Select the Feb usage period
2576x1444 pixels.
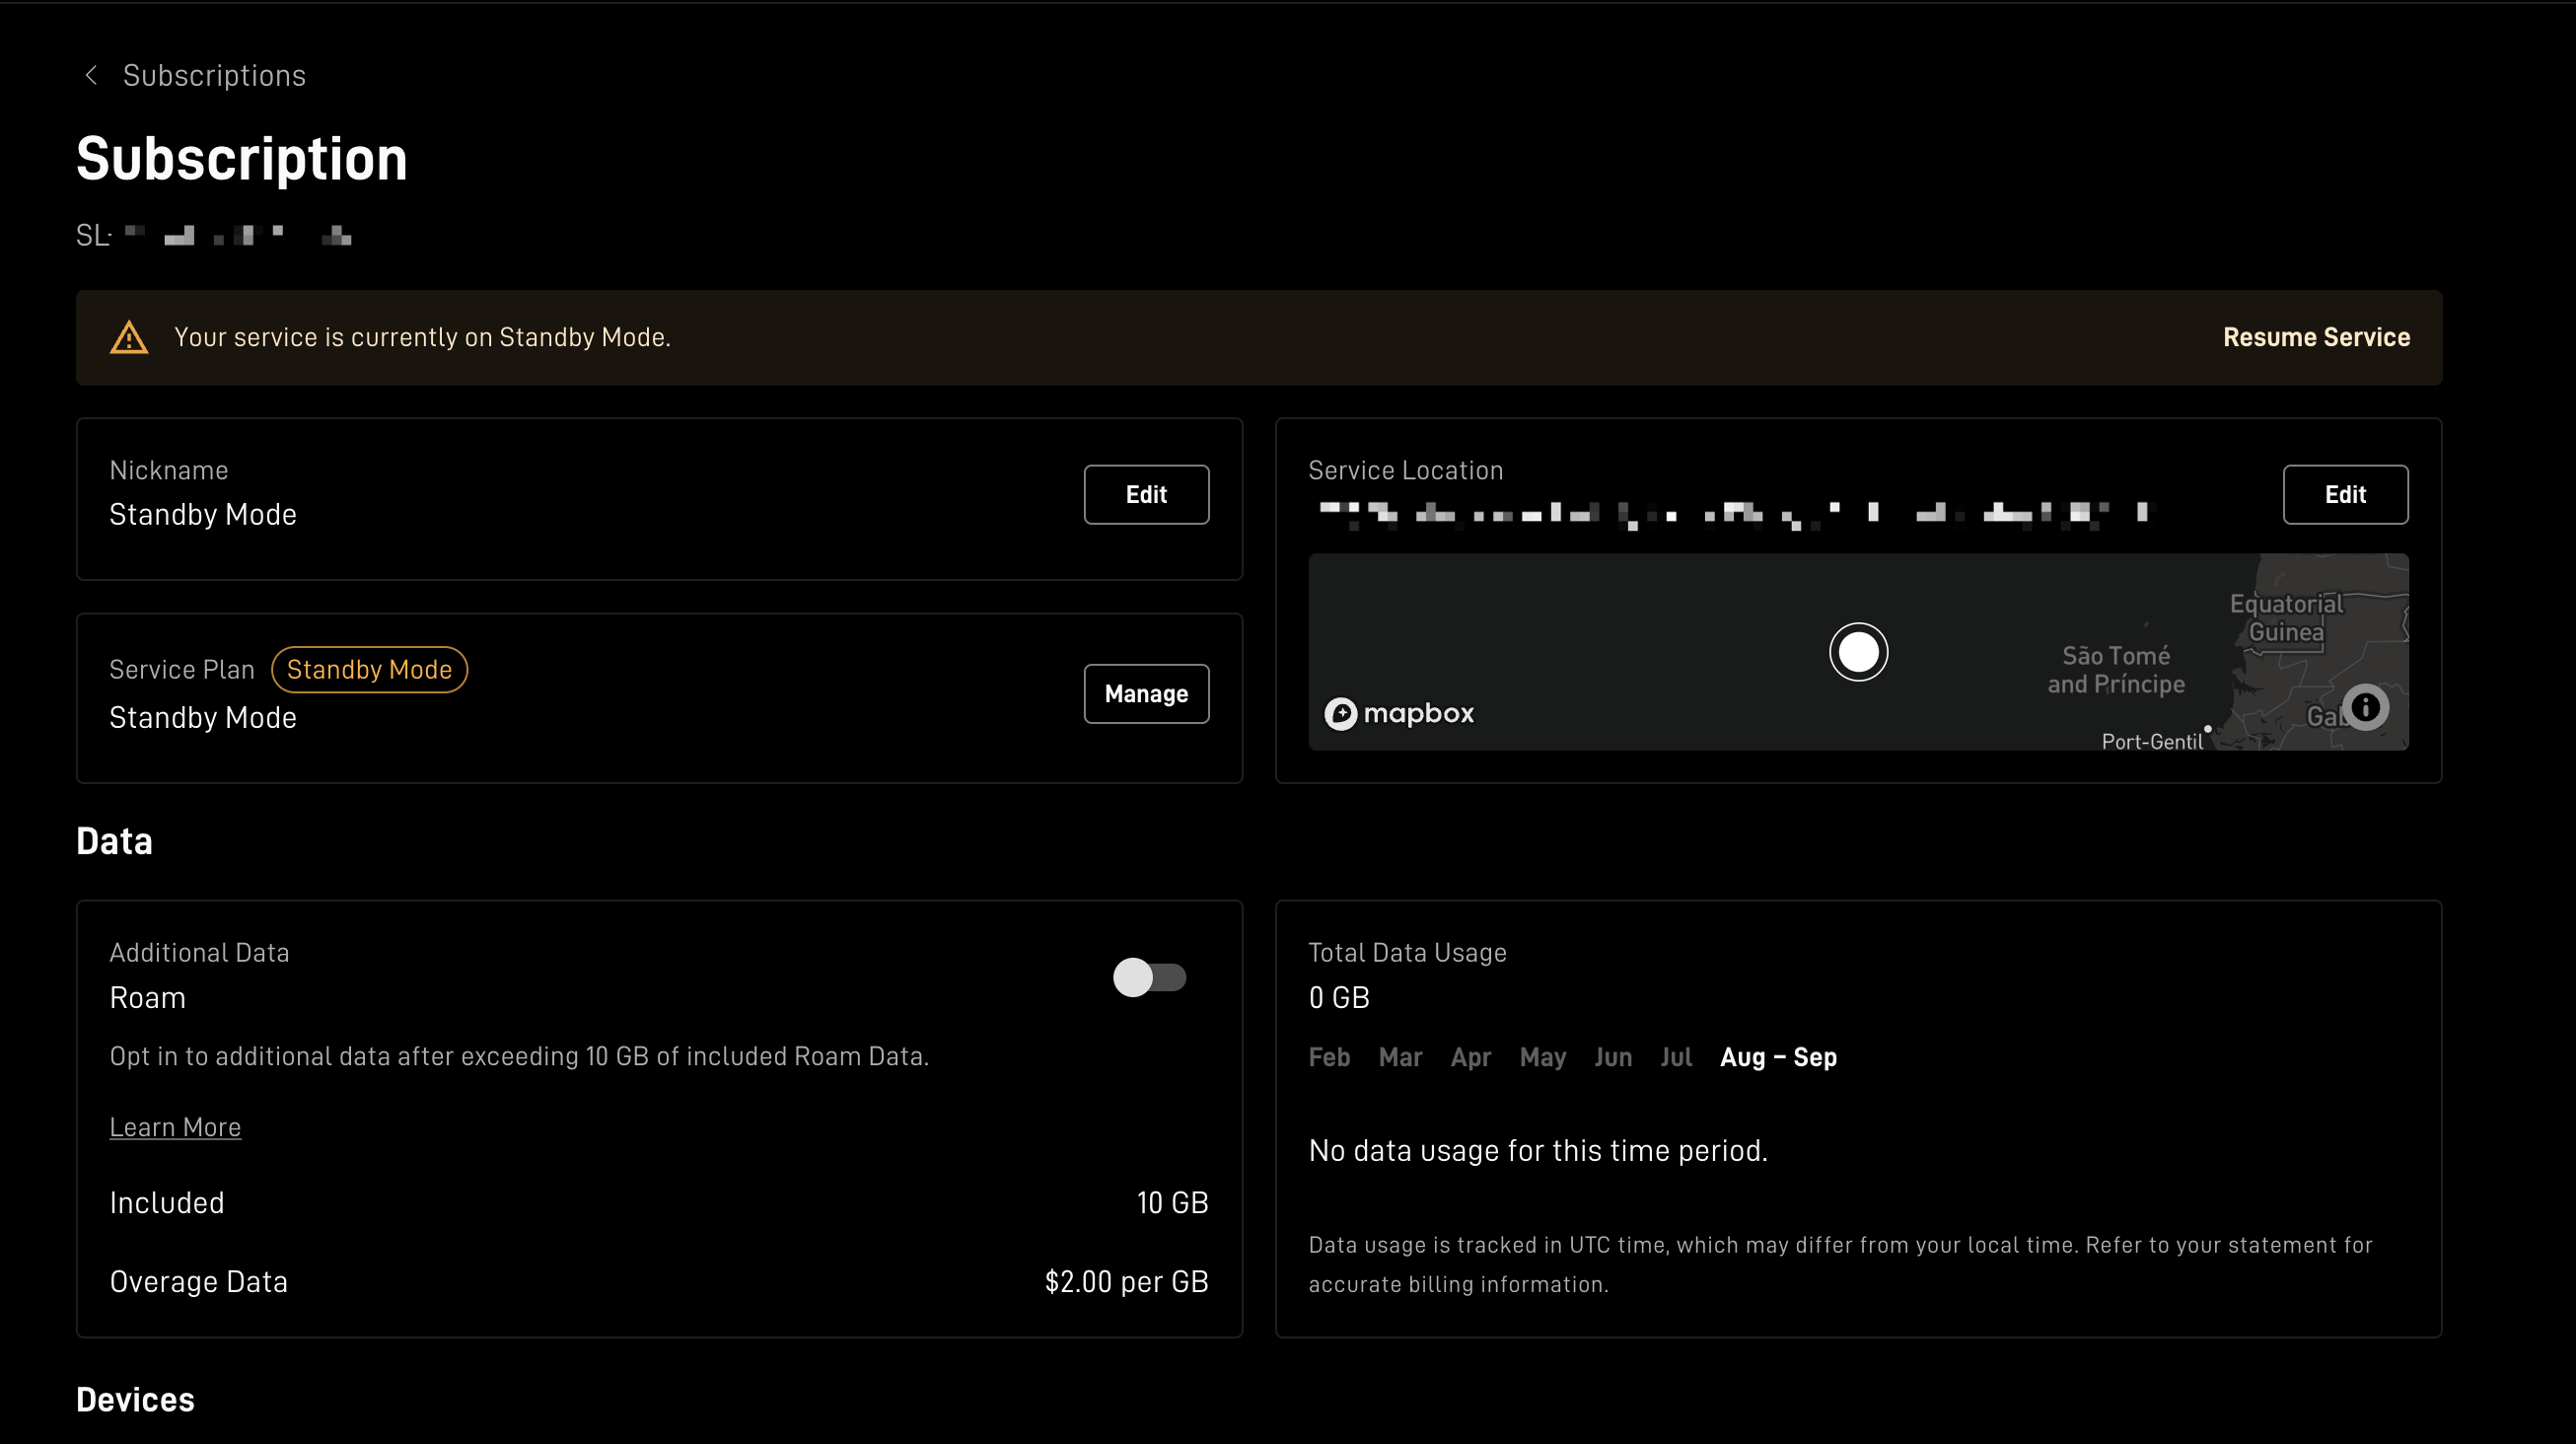pyautogui.click(x=1328, y=1057)
